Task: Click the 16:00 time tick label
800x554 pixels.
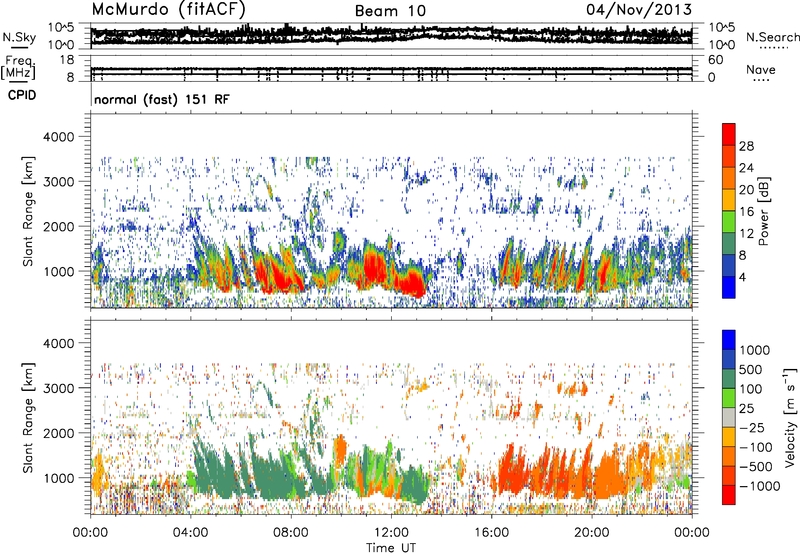Action: pos(491,533)
